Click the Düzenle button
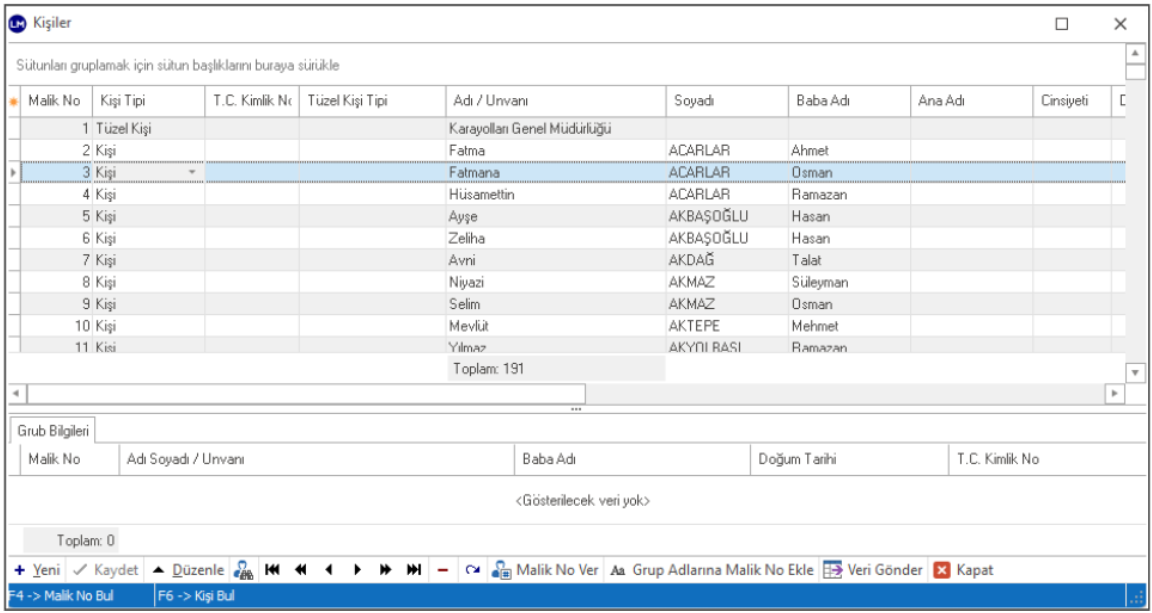Viewport: 1152px width, 613px height. 188,570
